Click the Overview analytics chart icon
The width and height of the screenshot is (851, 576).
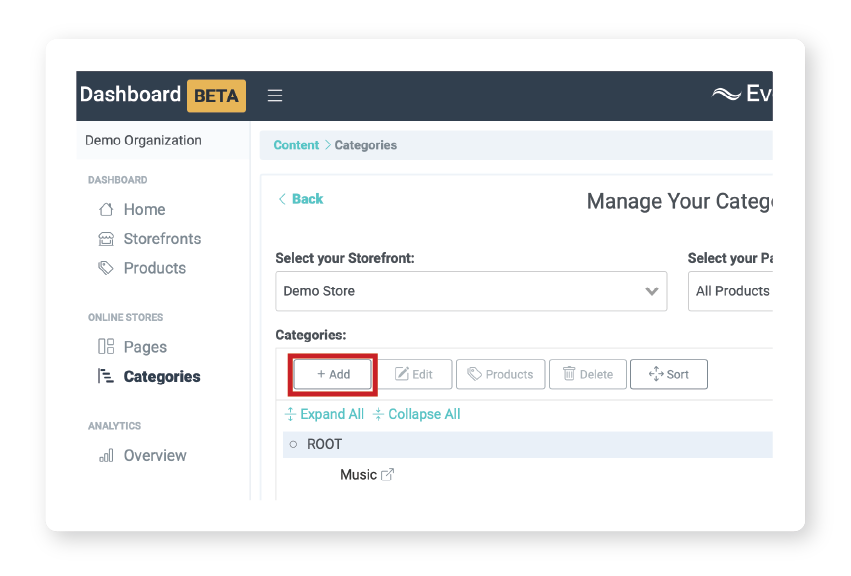pos(106,456)
